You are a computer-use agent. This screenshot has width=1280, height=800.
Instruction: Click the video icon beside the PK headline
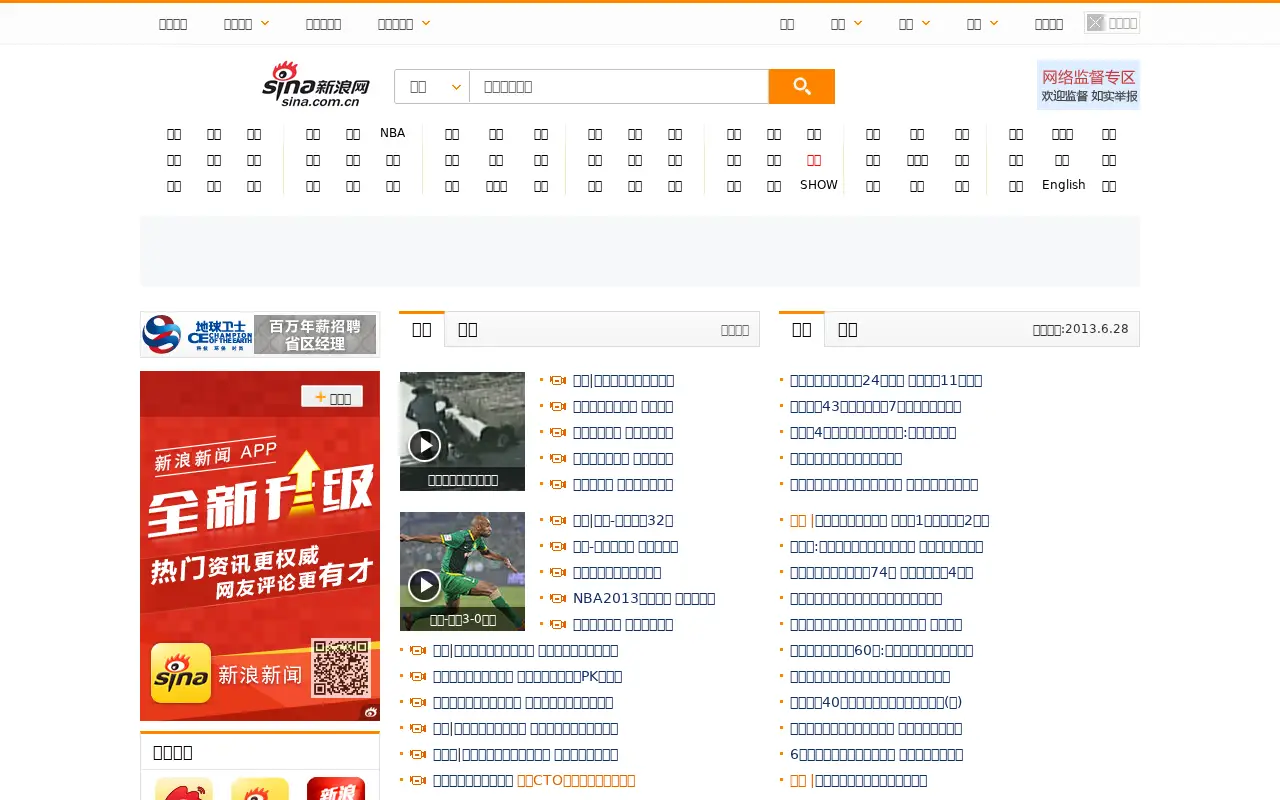418,677
